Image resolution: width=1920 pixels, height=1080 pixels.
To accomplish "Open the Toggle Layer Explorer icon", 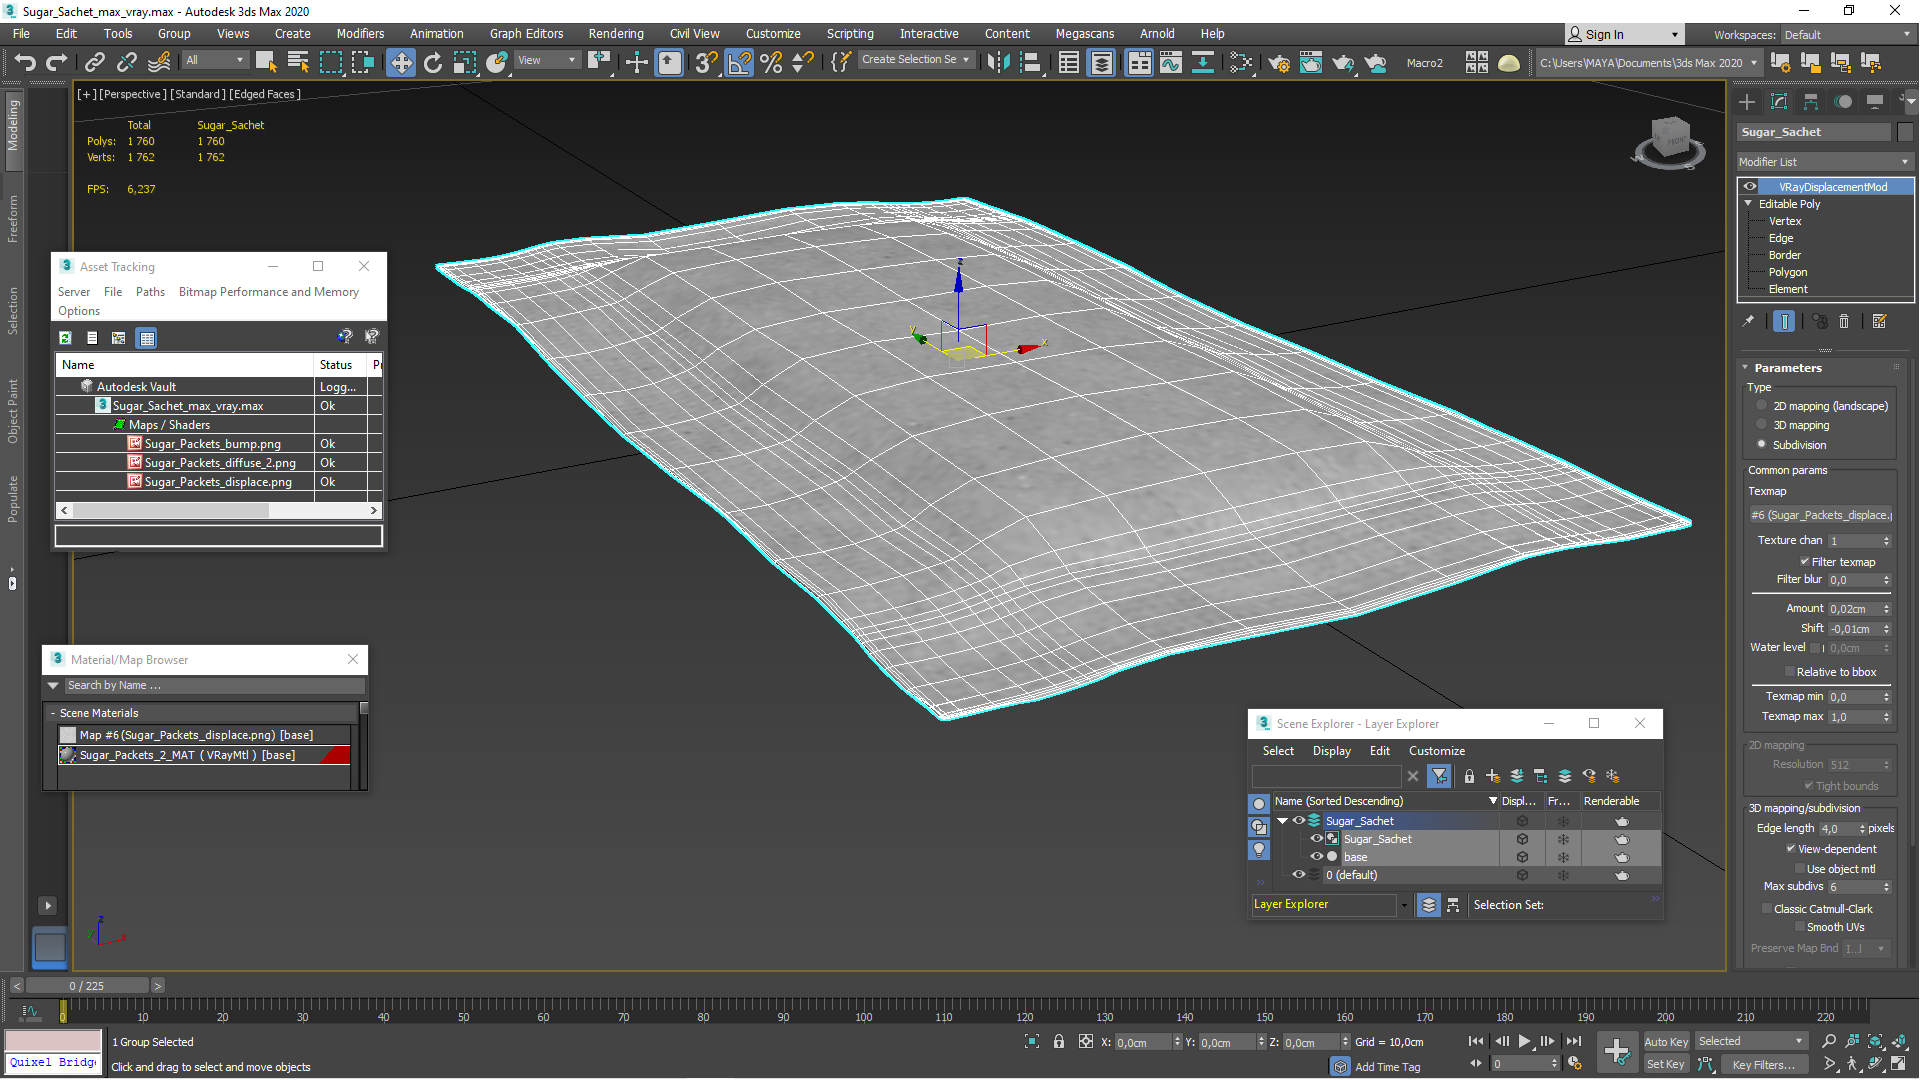I will point(1101,62).
